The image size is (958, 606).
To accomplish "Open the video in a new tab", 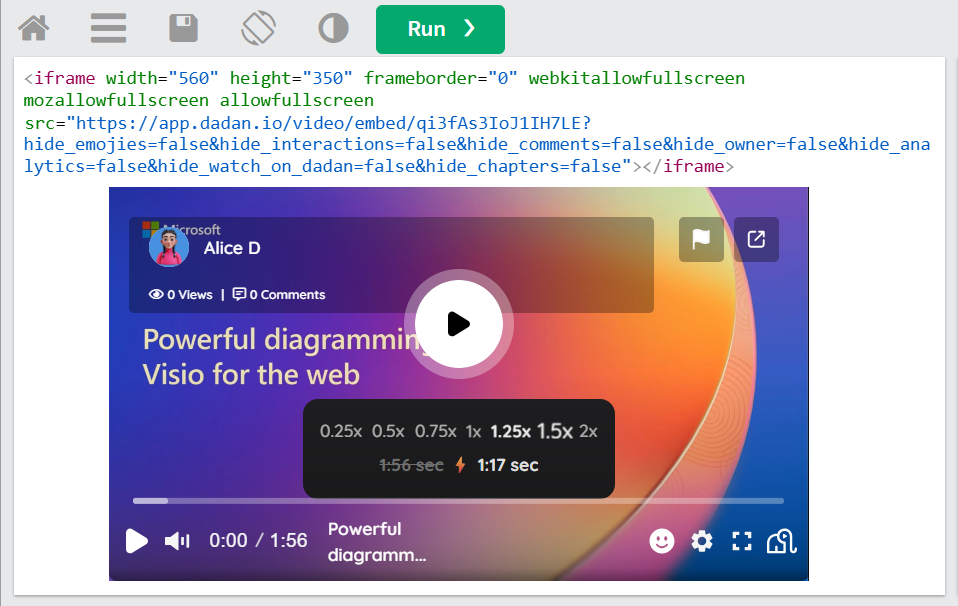I will click(x=756, y=240).
